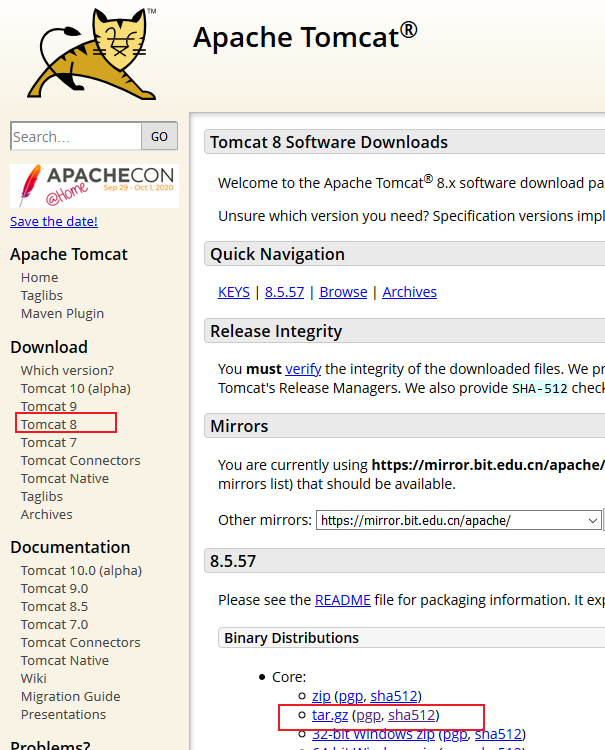Open Tomcat Connectors under Documentation
The height and width of the screenshot is (750, 605).
[80, 642]
